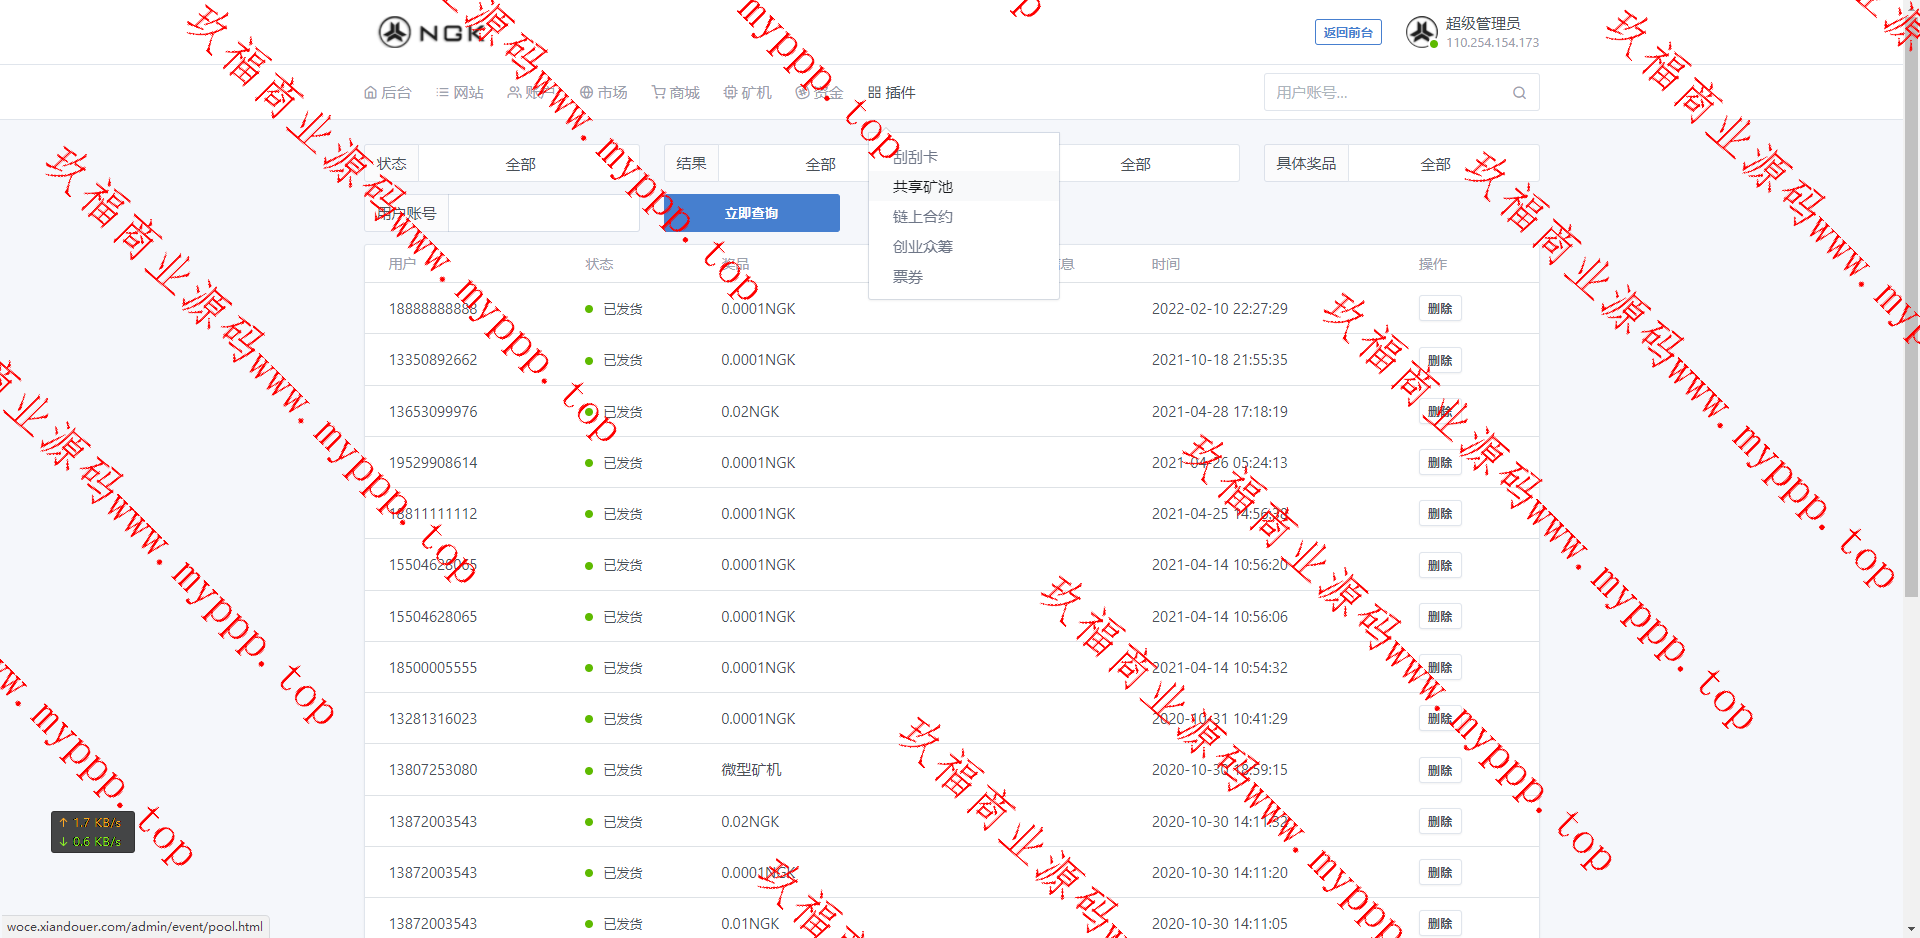Click the 超级管理员 username text

[x=1482, y=23]
